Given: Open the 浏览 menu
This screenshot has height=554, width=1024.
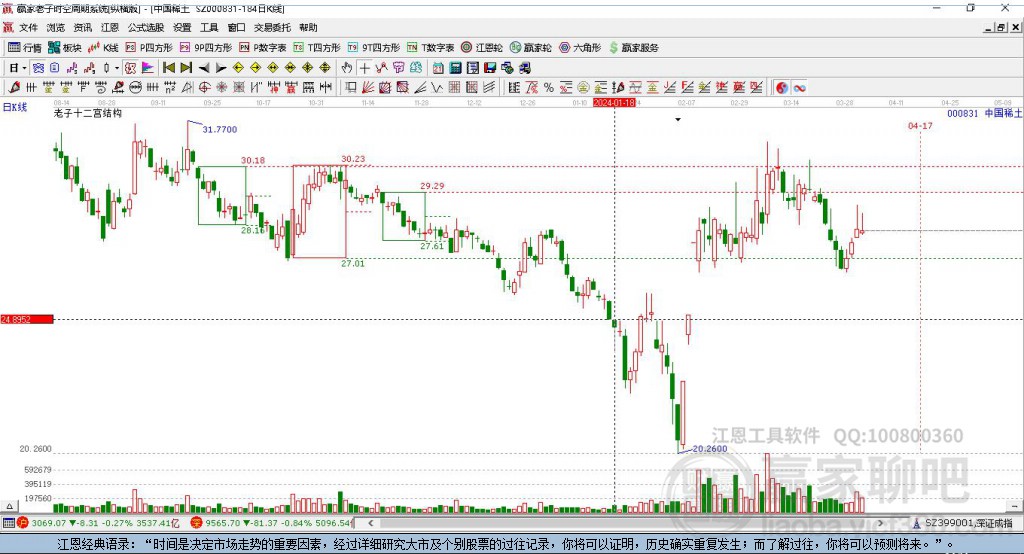Looking at the screenshot, I should click(56, 27).
